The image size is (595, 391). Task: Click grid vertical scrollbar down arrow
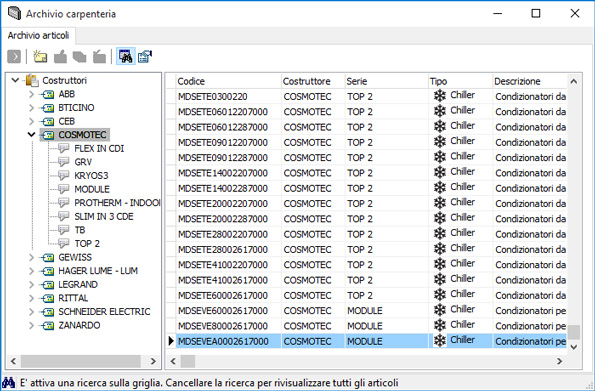coord(574,347)
